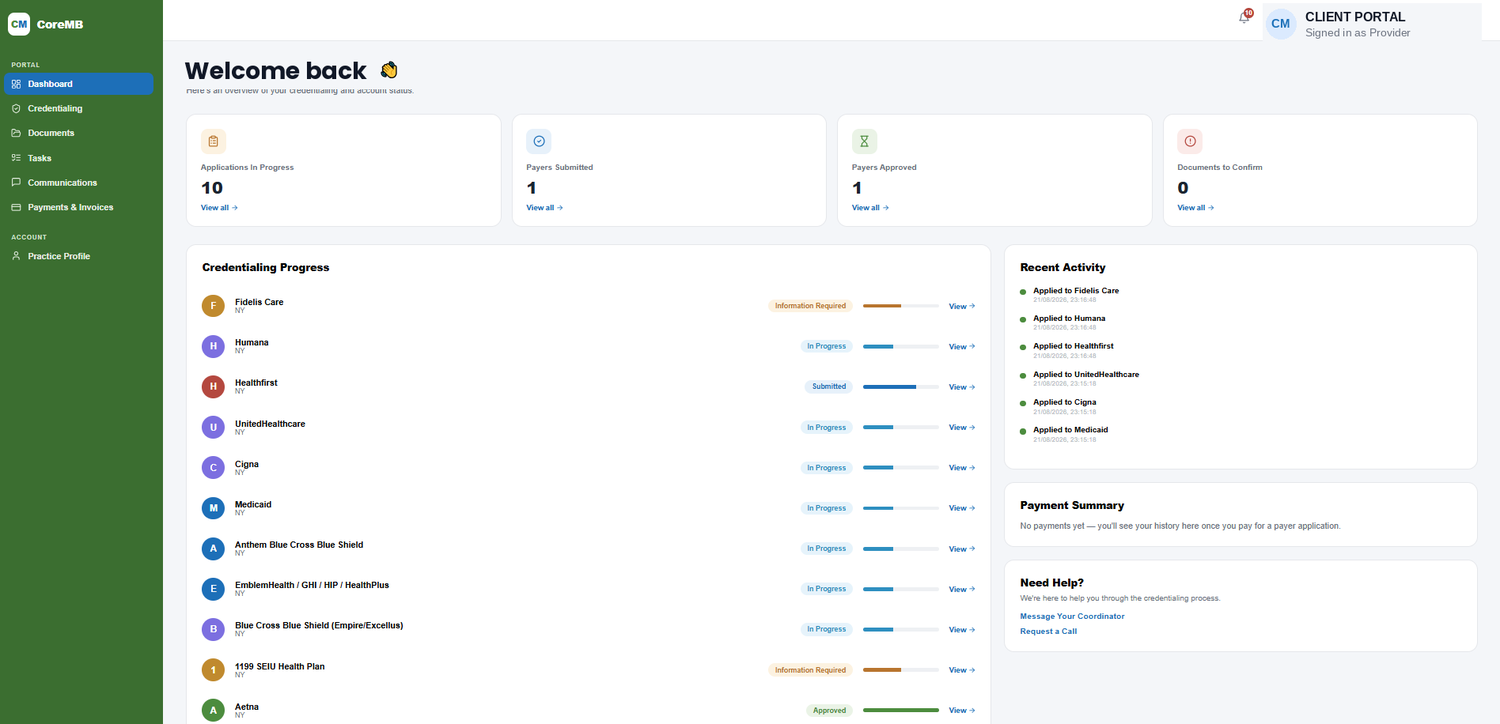Click the CoreMB logo icon
The height and width of the screenshot is (724, 1500).
tap(19, 24)
